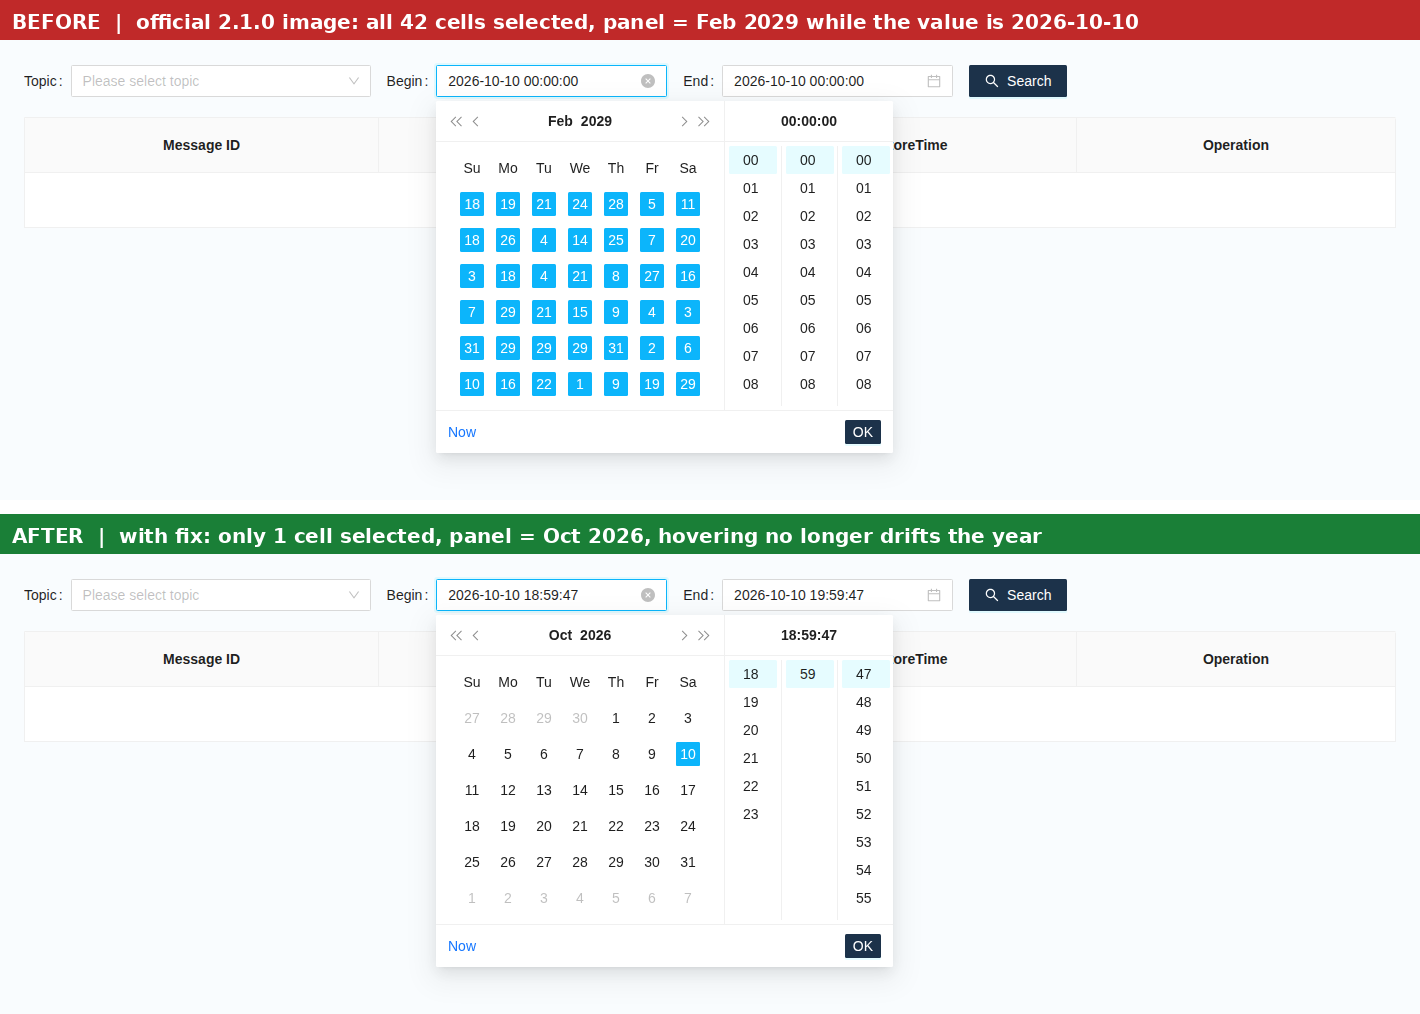Click next month arrow in Feb 2029 calendar

(x=684, y=121)
